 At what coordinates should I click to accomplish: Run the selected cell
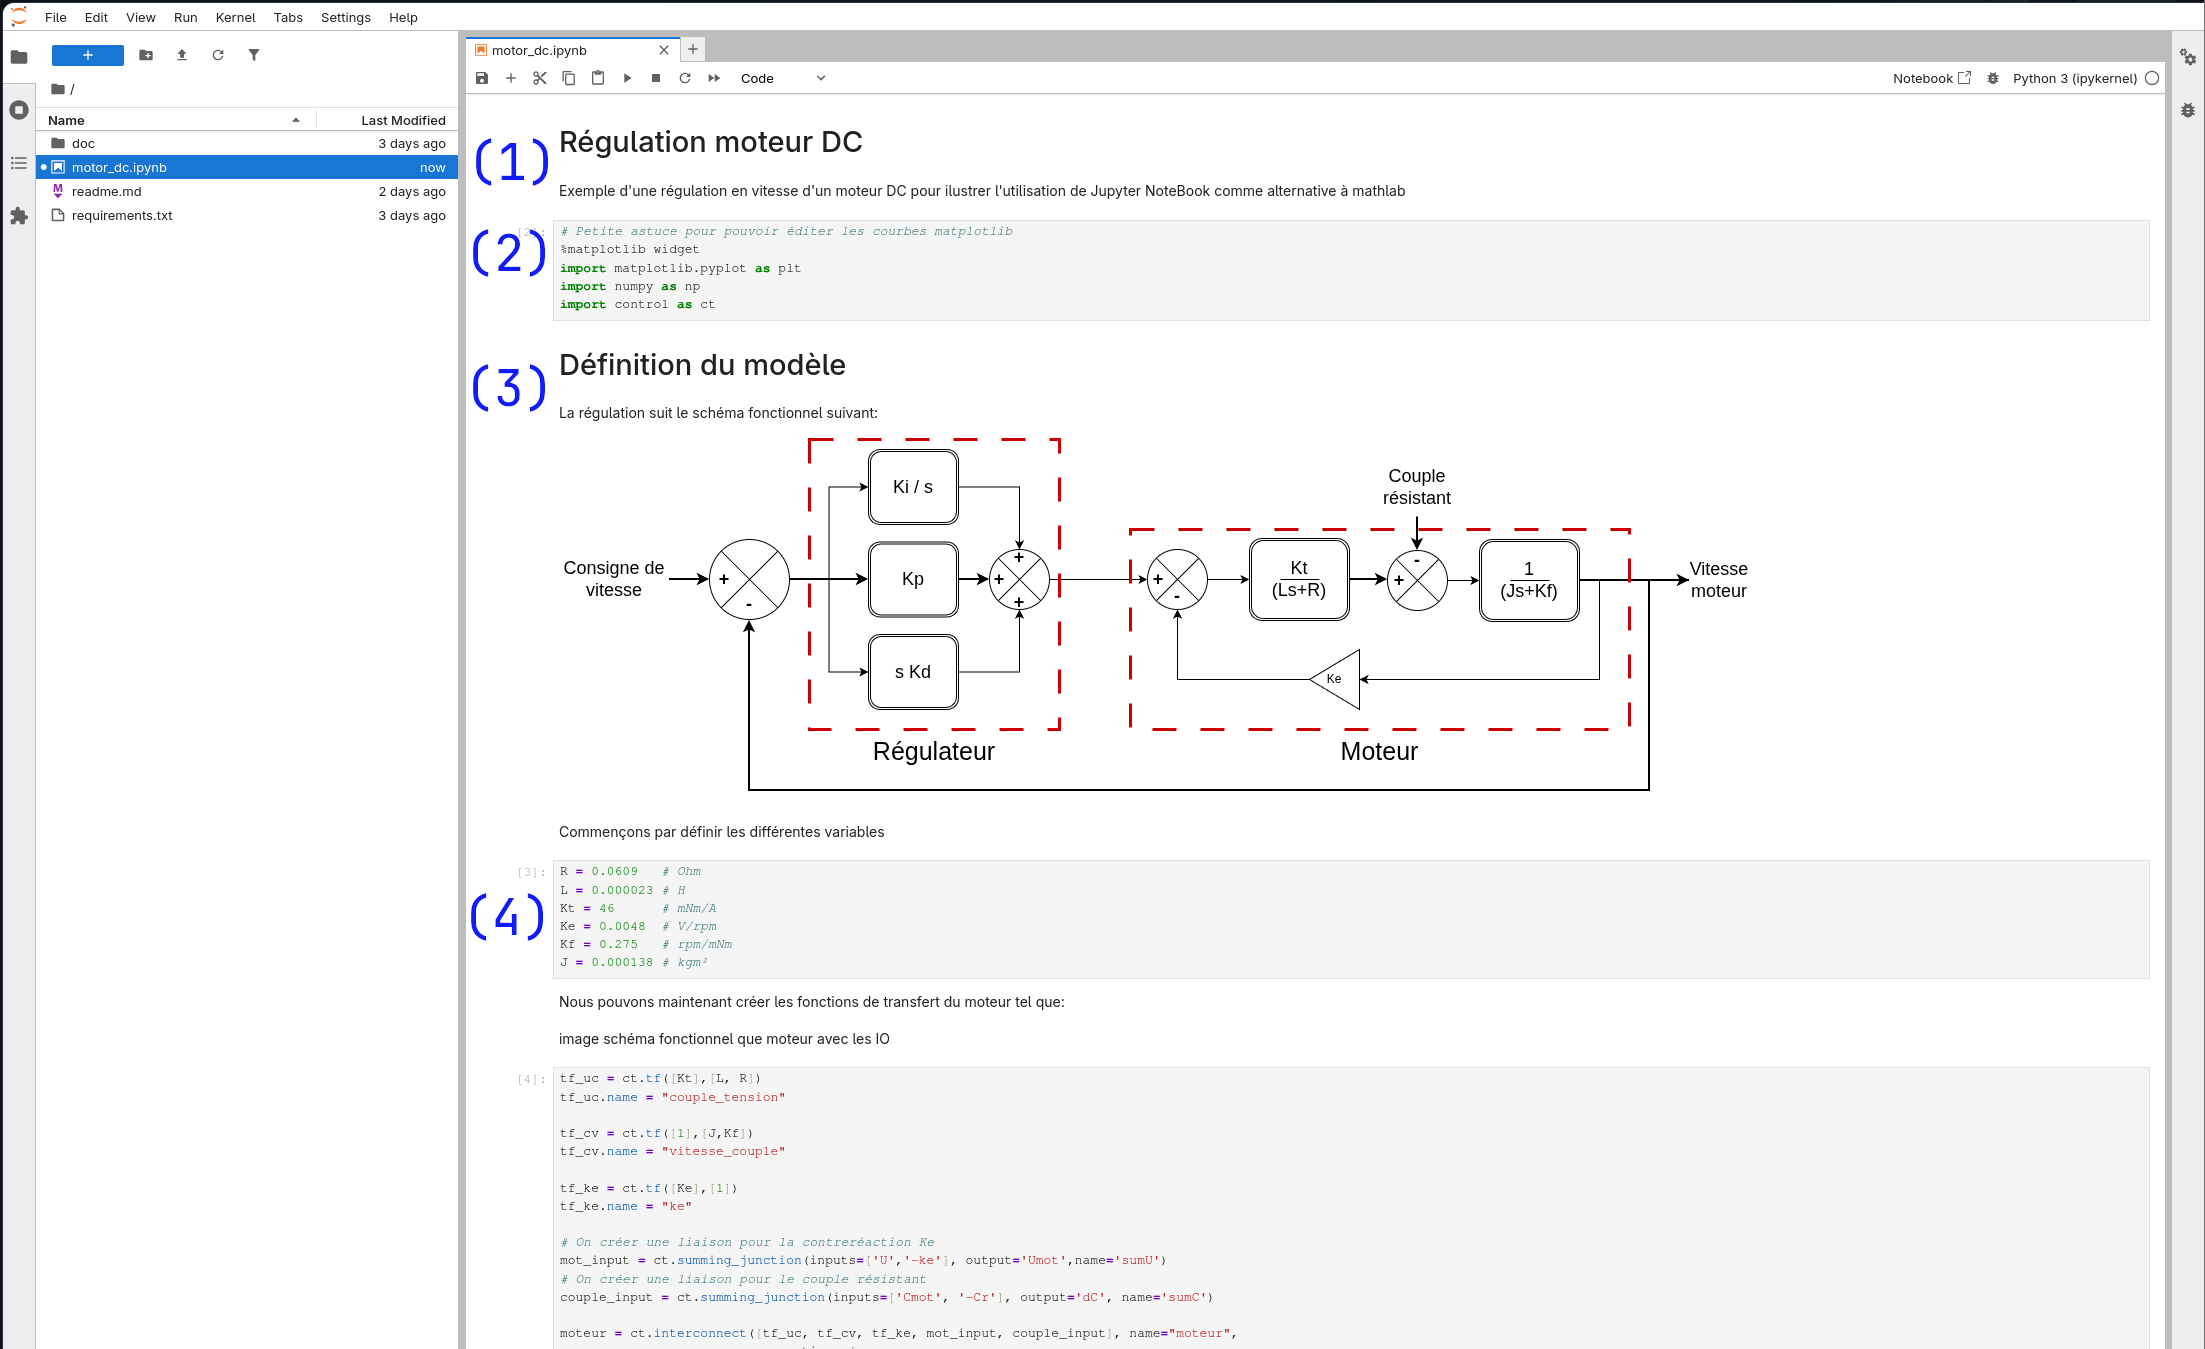tap(627, 78)
